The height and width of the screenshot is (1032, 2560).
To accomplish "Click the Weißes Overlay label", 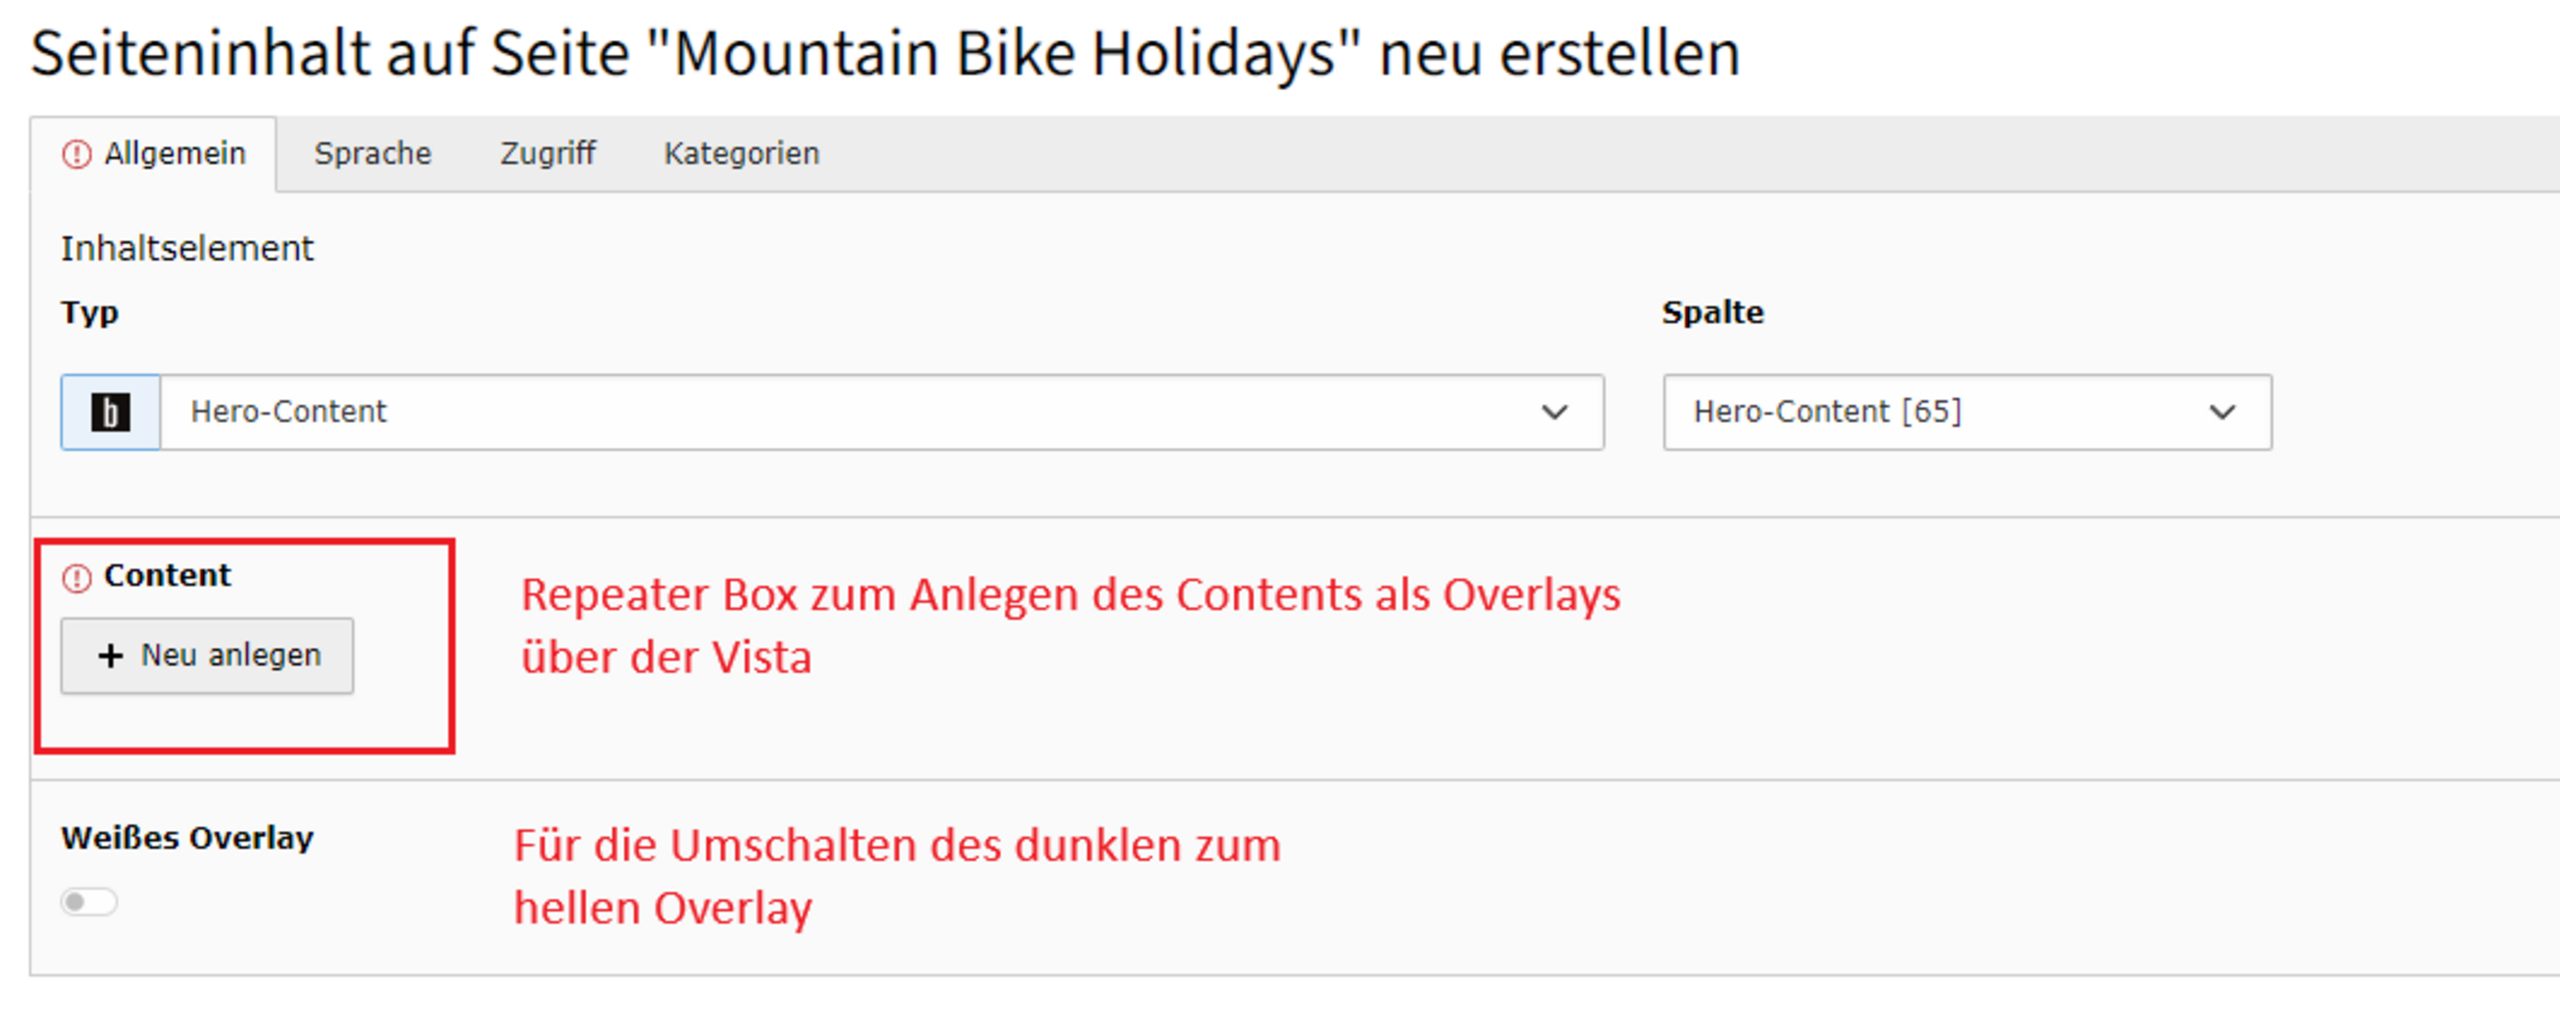I will point(187,838).
